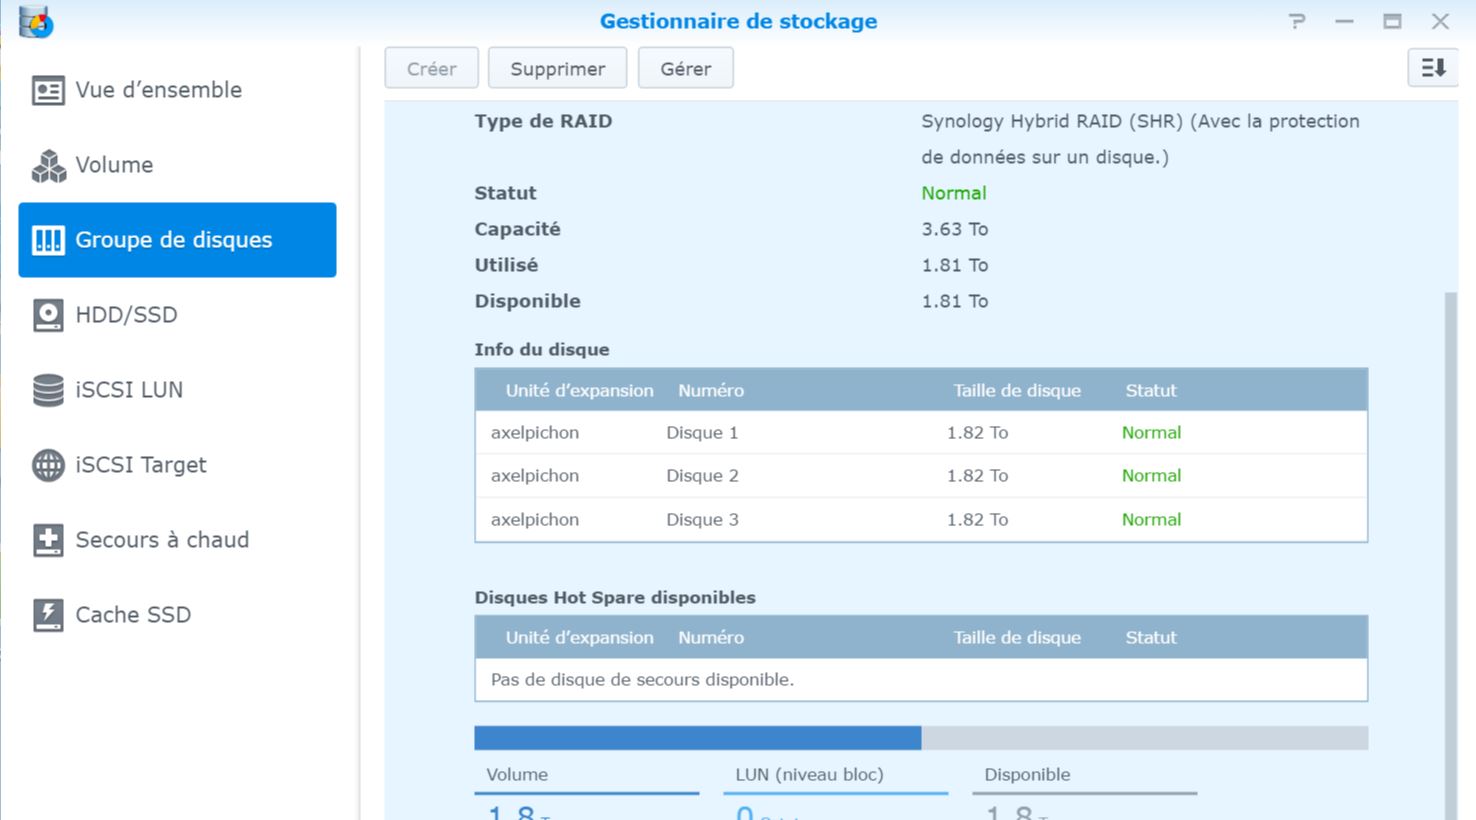Screen dimensions: 1476x820
Task: Select the Volume cubes icon
Action: coord(48,165)
